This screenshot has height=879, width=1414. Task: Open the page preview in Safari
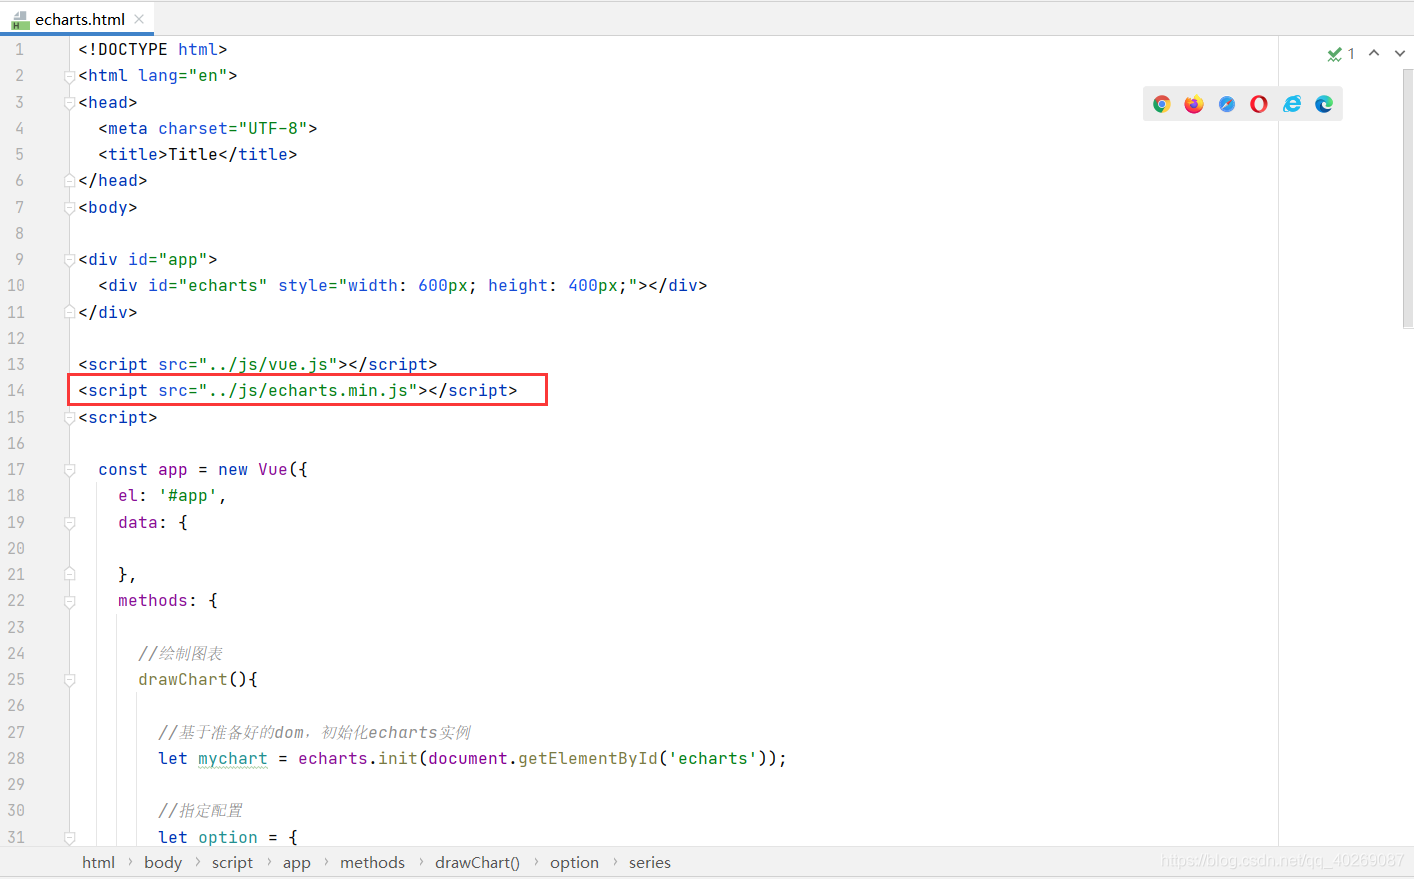tap(1227, 104)
